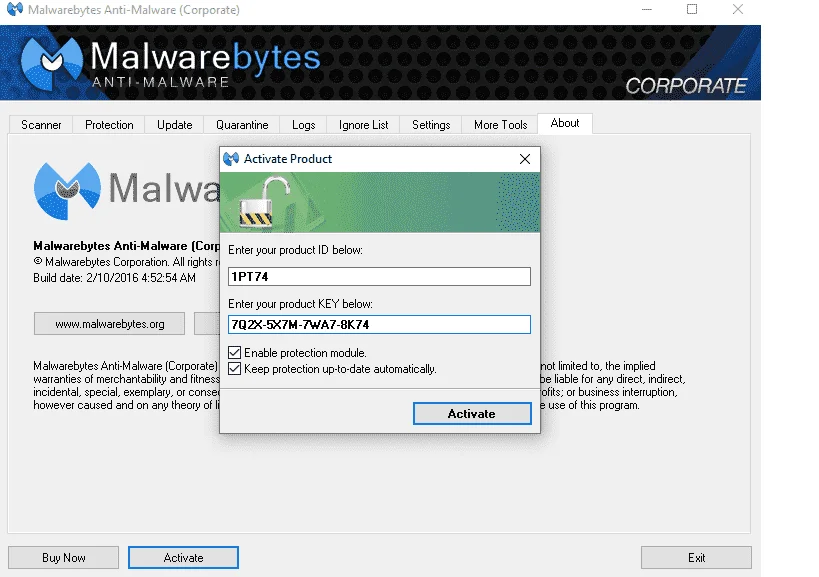Click the 'Enter your product KEY below:' label

coord(300,304)
